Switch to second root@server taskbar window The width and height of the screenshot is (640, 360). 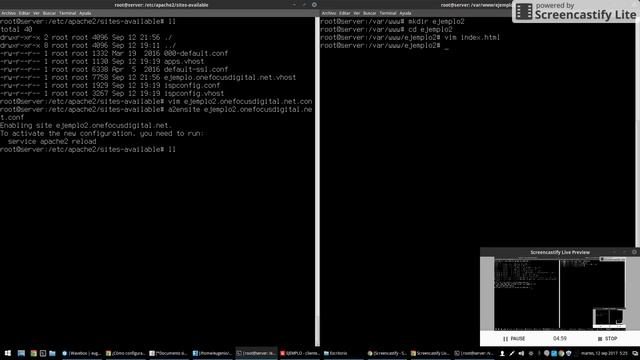click(473, 353)
